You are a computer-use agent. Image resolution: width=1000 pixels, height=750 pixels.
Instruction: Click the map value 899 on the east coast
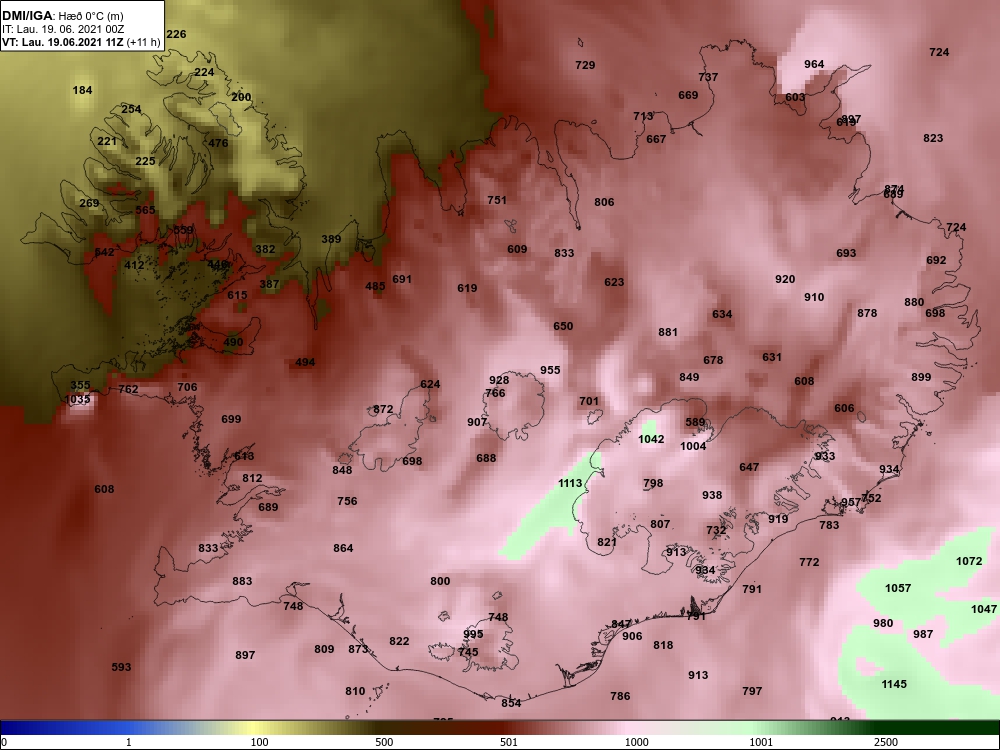coord(921,377)
